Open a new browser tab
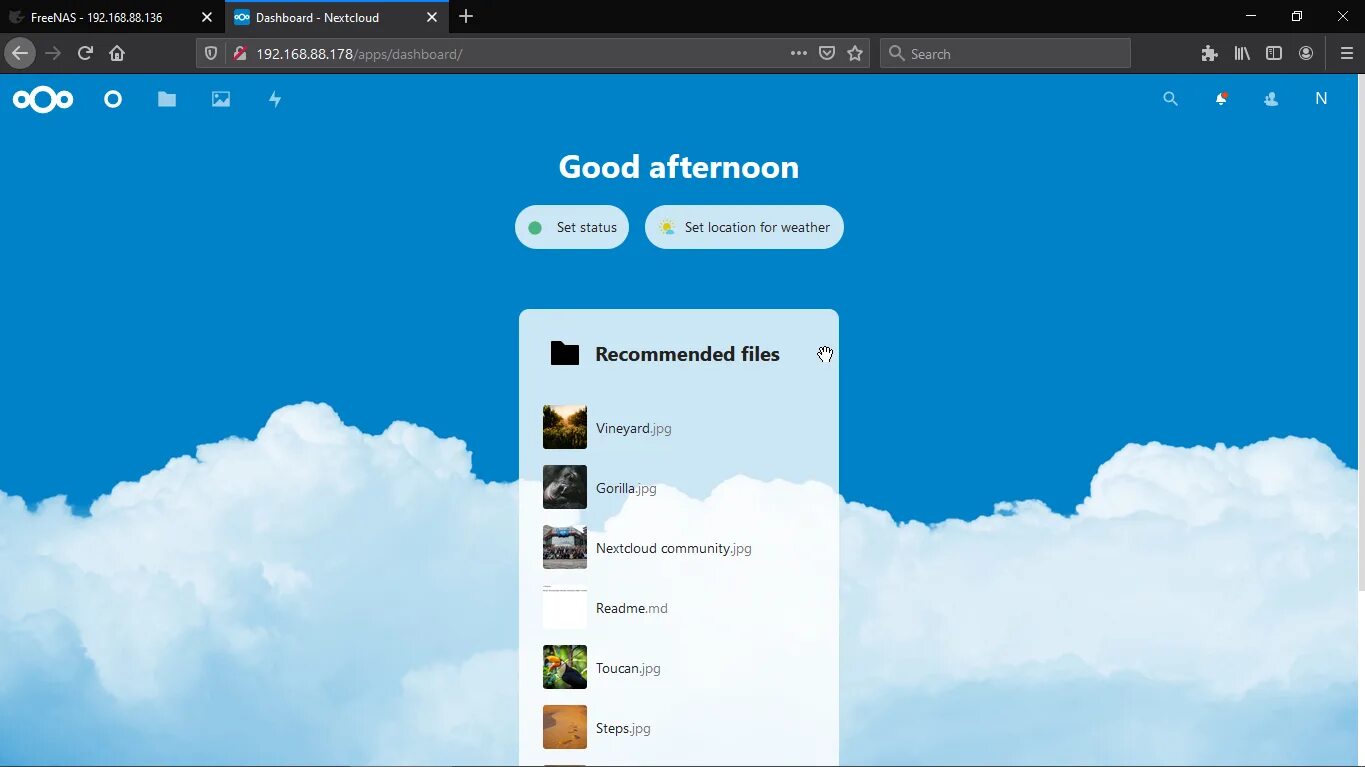The image size is (1365, 767). (x=466, y=17)
